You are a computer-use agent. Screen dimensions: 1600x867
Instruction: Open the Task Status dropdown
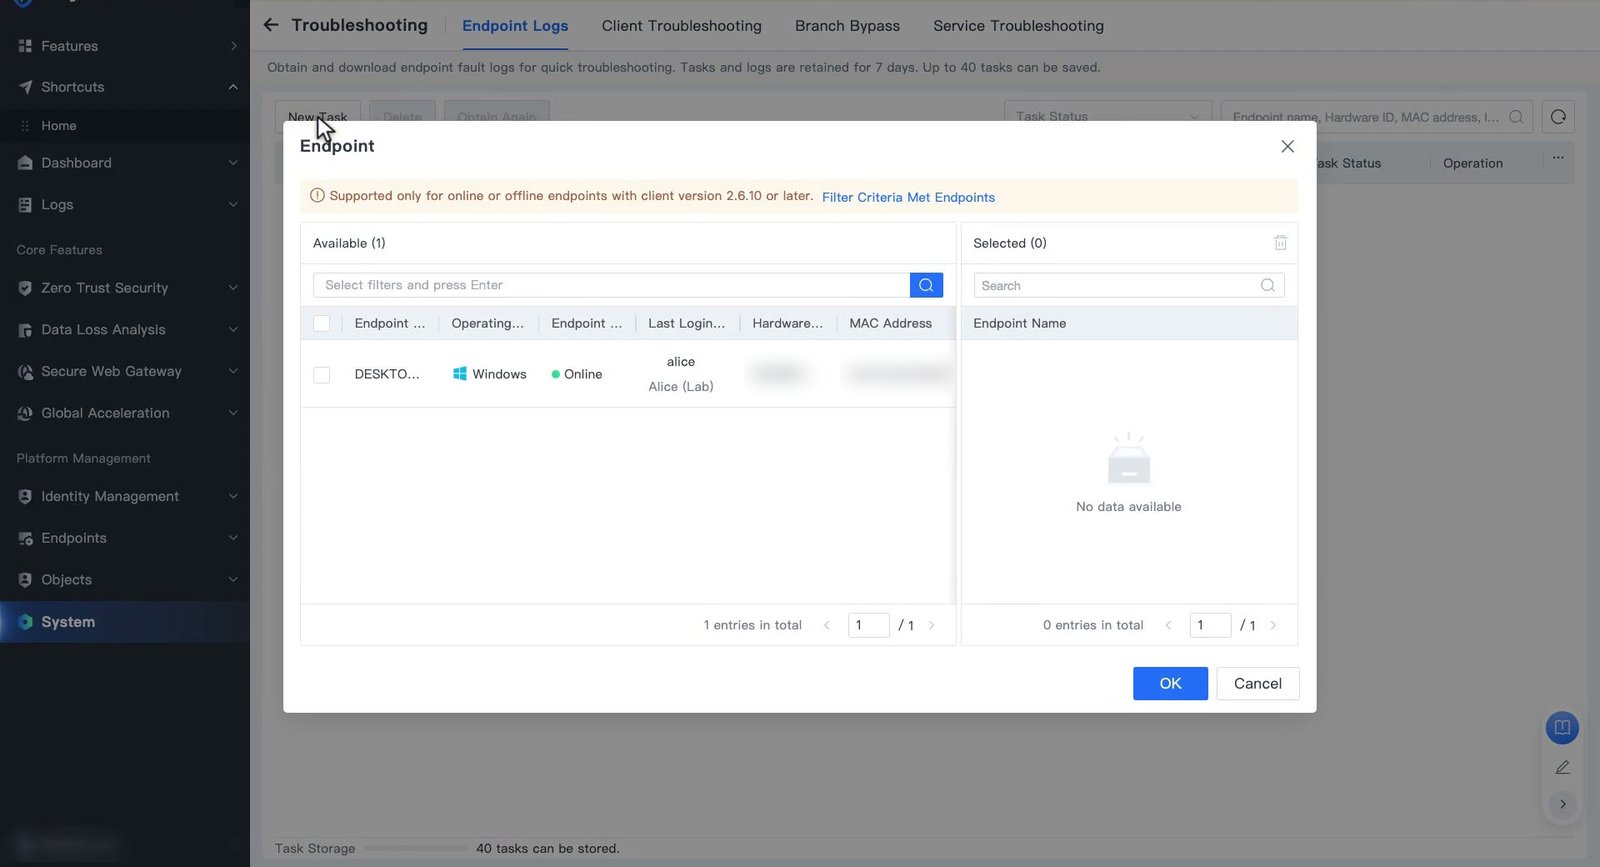(1108, 116)
